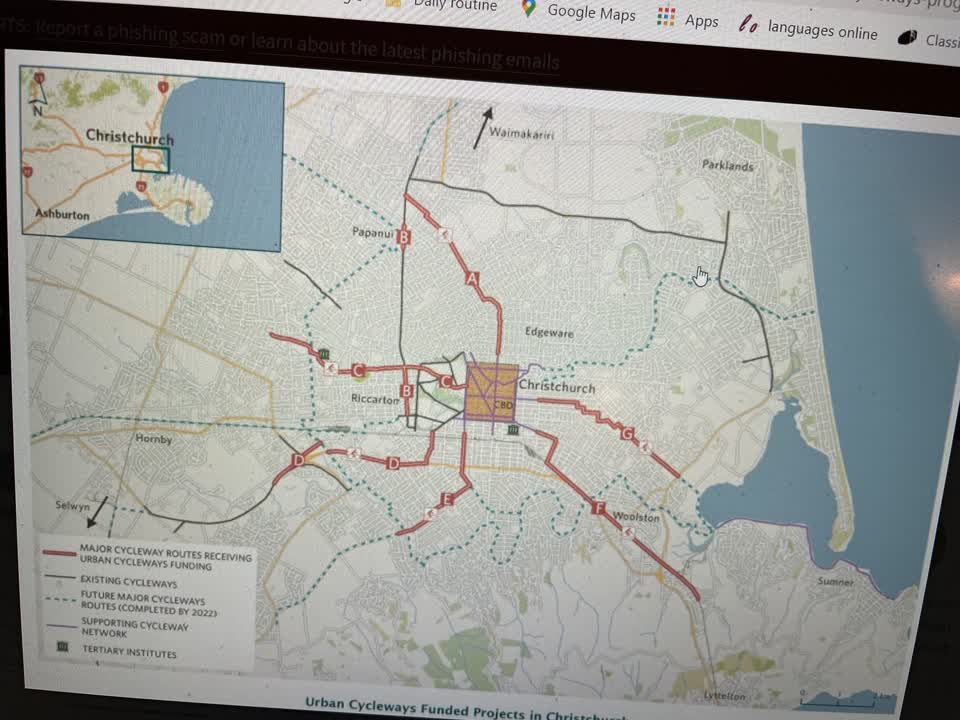Click the 'Hornby' map label

click(154, 438)
